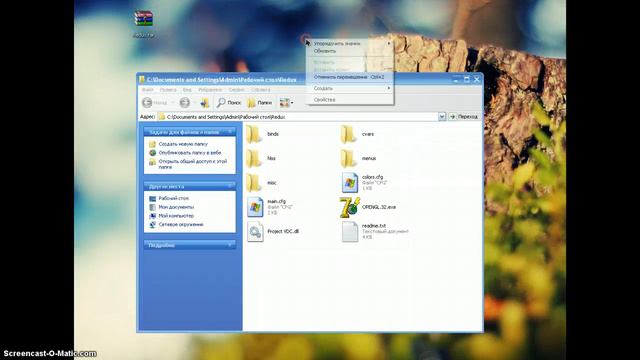
Task: Open the Мои документы sidebar link
Action: click(x=176, y=207)
